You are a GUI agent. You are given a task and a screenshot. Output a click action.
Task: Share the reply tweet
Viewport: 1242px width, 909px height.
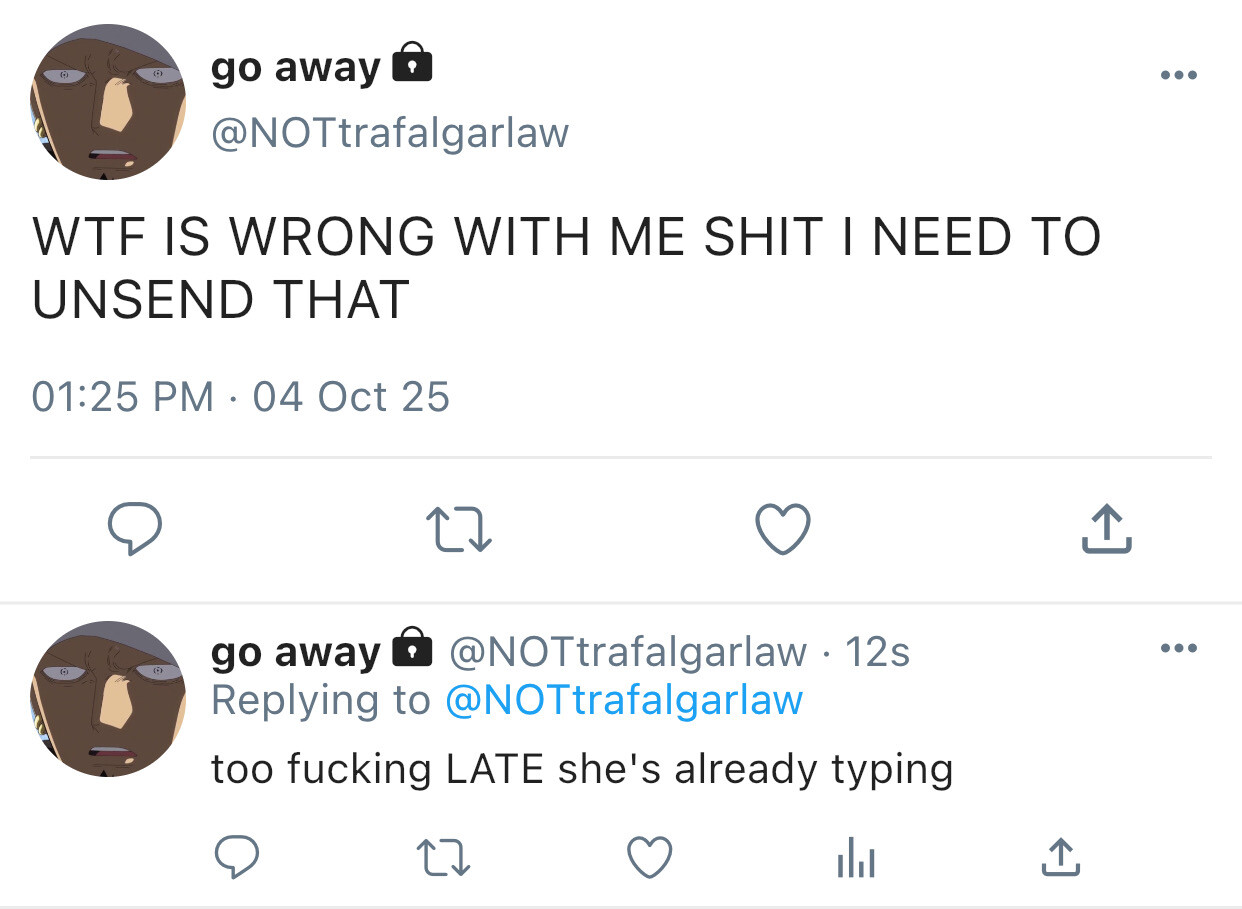1060,857
